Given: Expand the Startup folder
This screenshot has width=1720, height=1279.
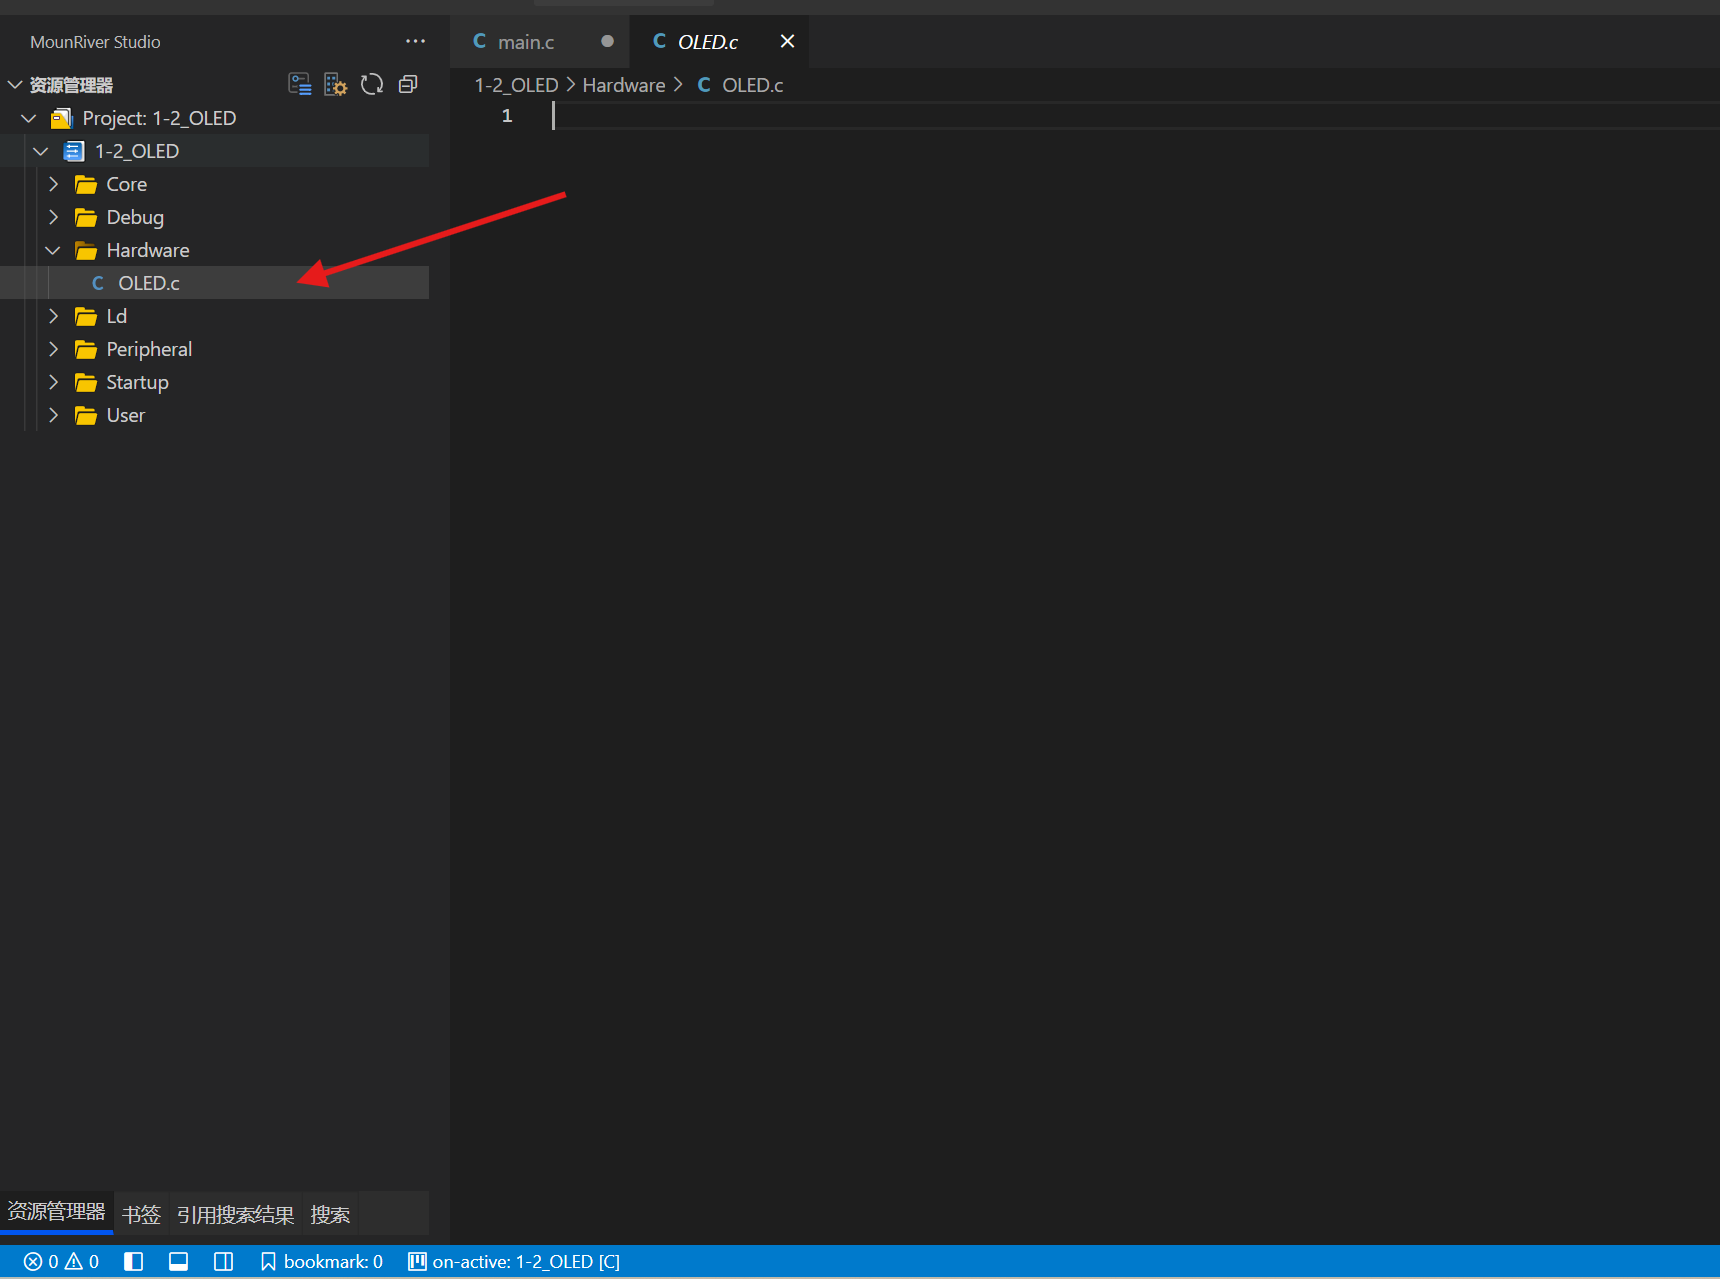Looking at the screenshot, I should click(x=53, y=382).
